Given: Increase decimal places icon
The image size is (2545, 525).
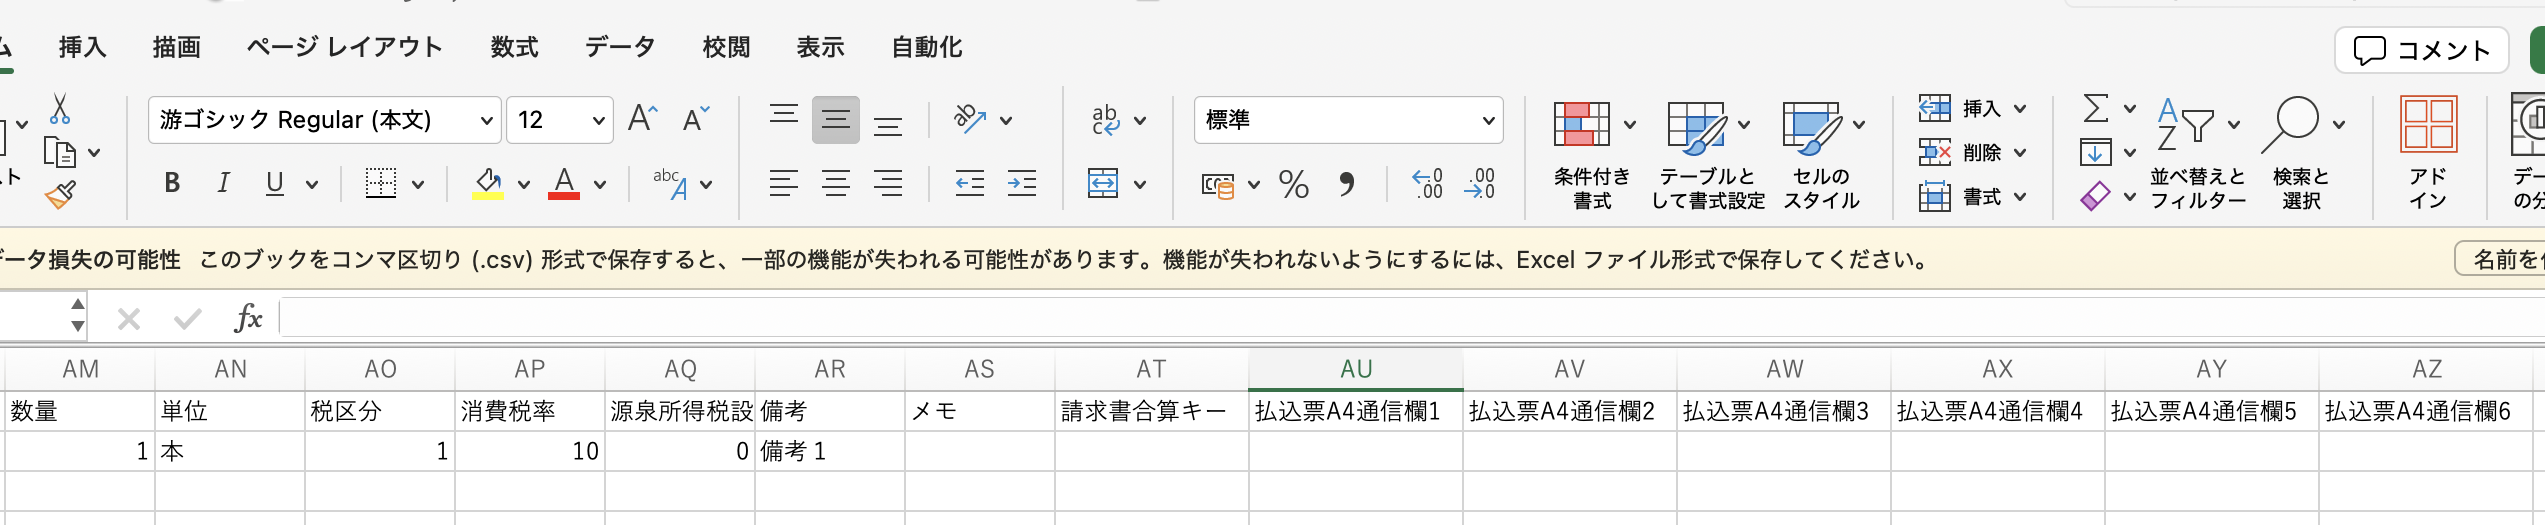Looking at the screenshot, I should (1428, 184).
